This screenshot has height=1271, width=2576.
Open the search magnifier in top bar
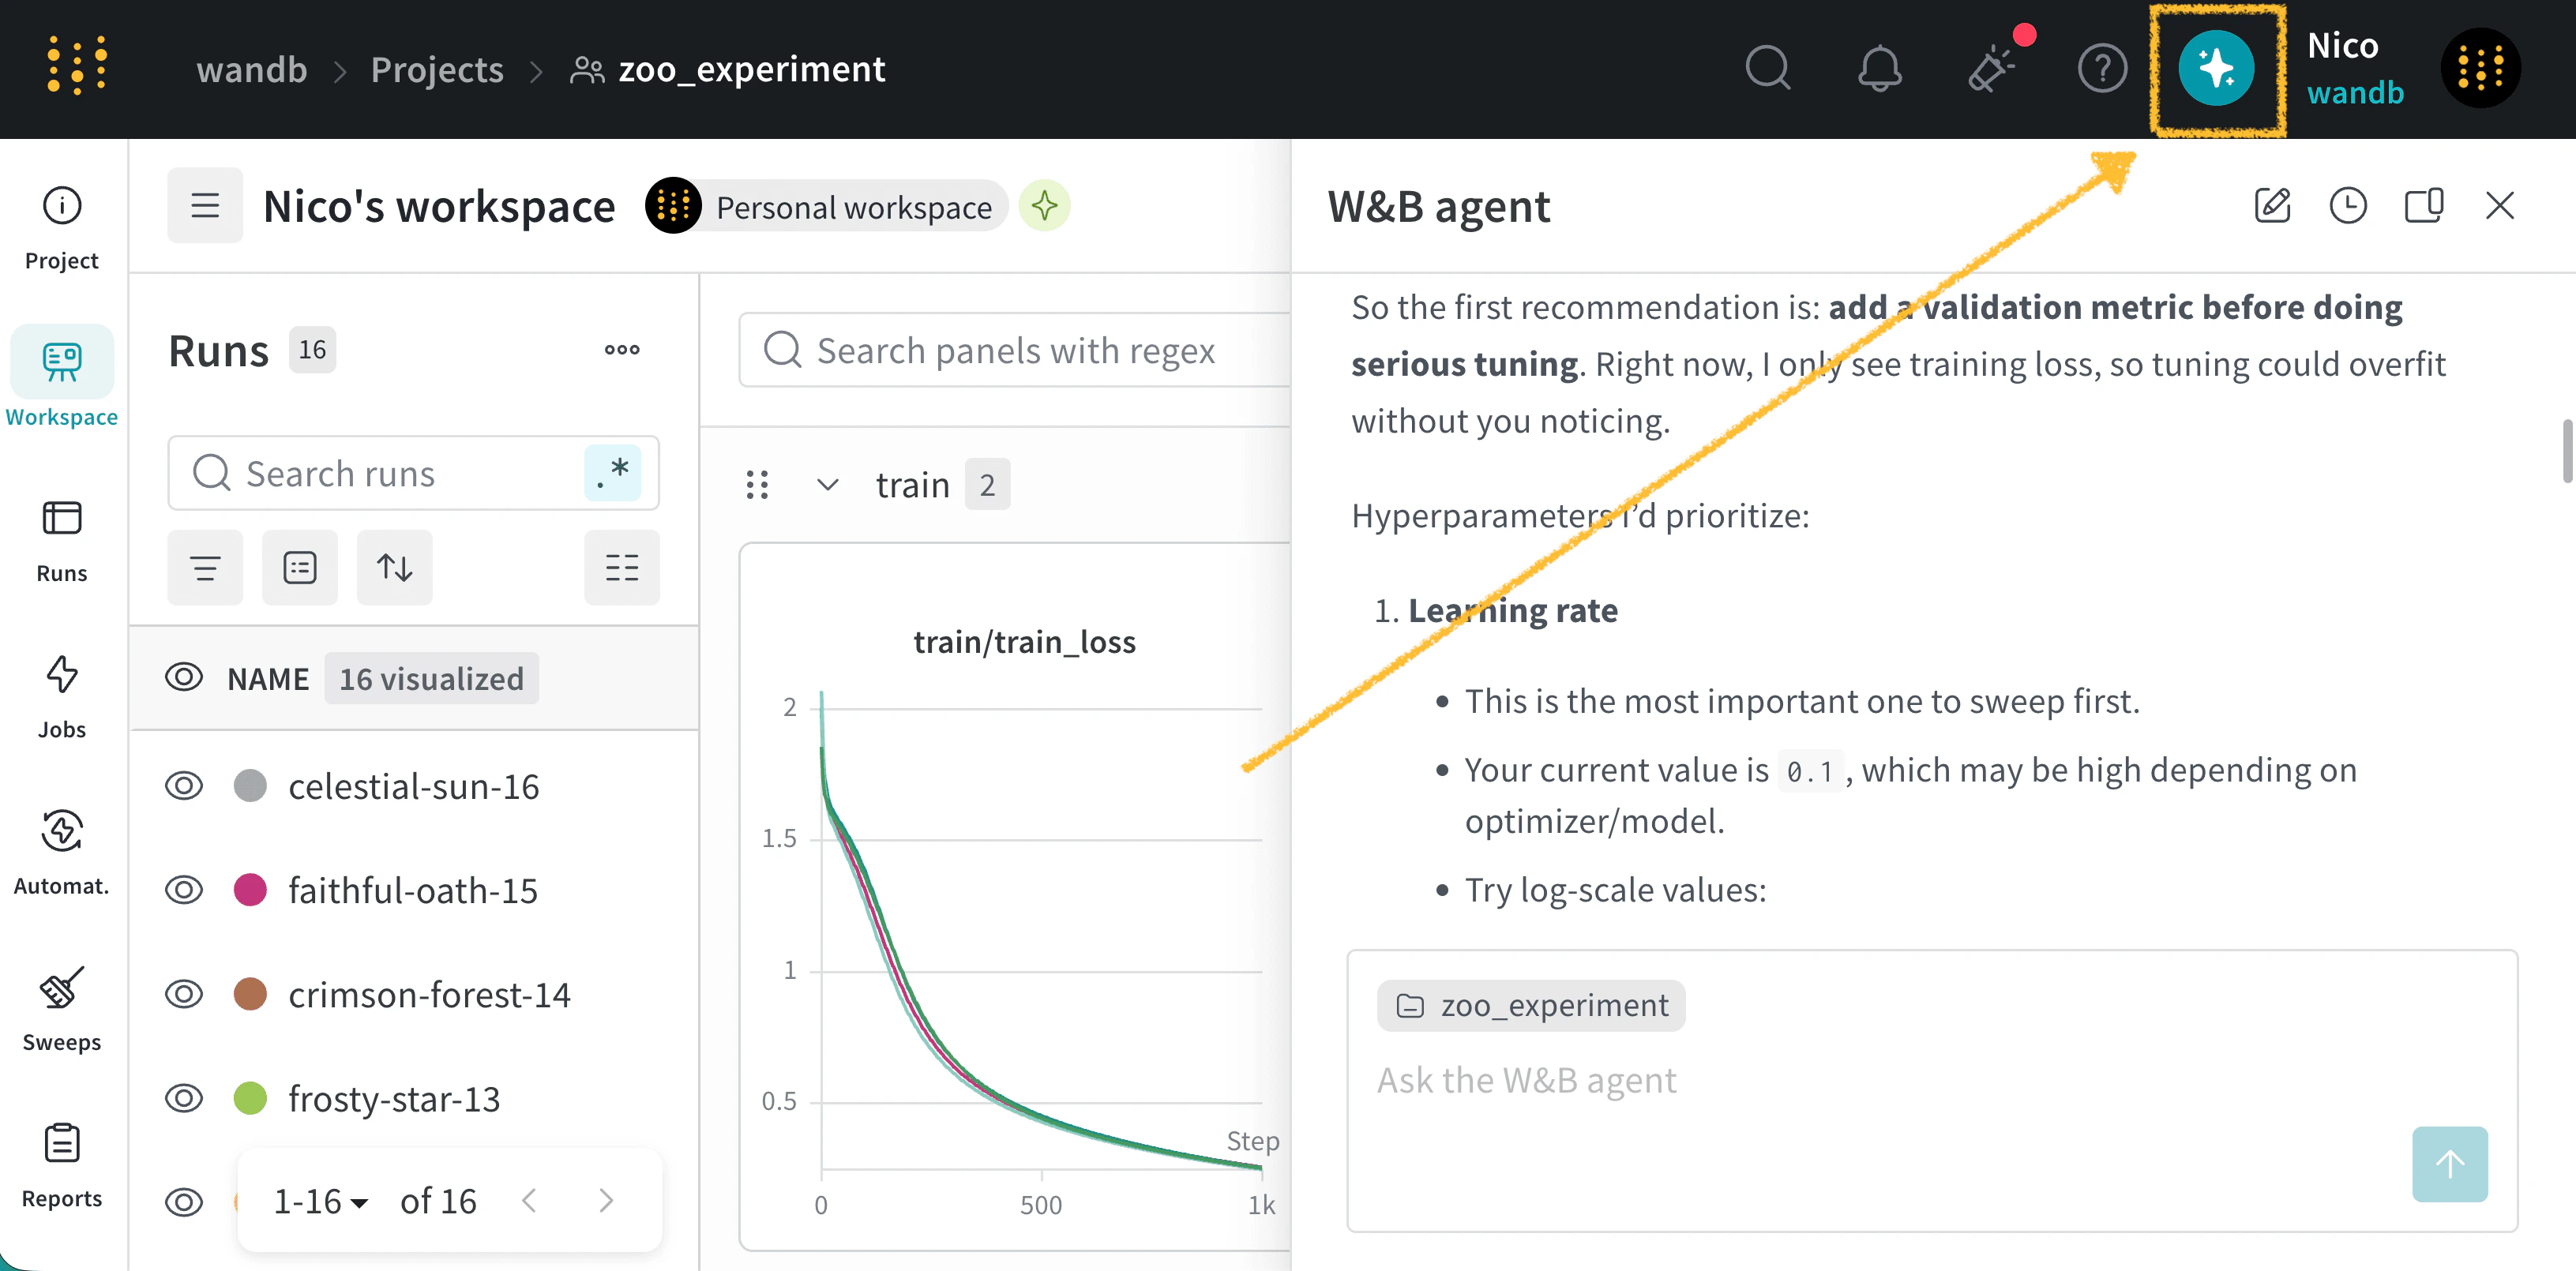pyautogui.click(x=1768, y=68)
